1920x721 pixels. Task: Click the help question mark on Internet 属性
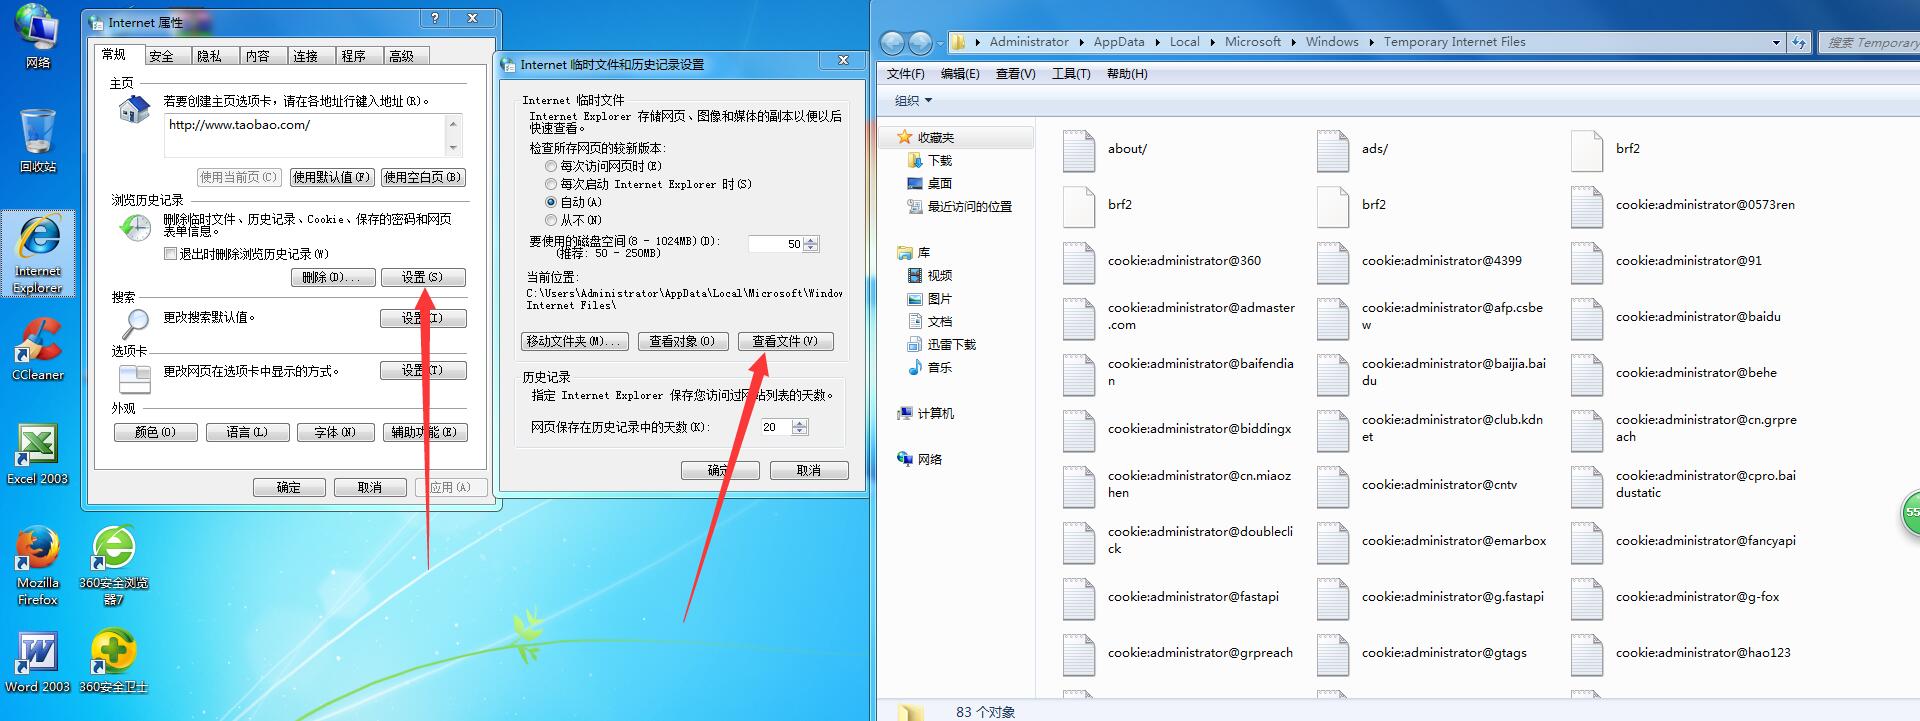[435, 19]
